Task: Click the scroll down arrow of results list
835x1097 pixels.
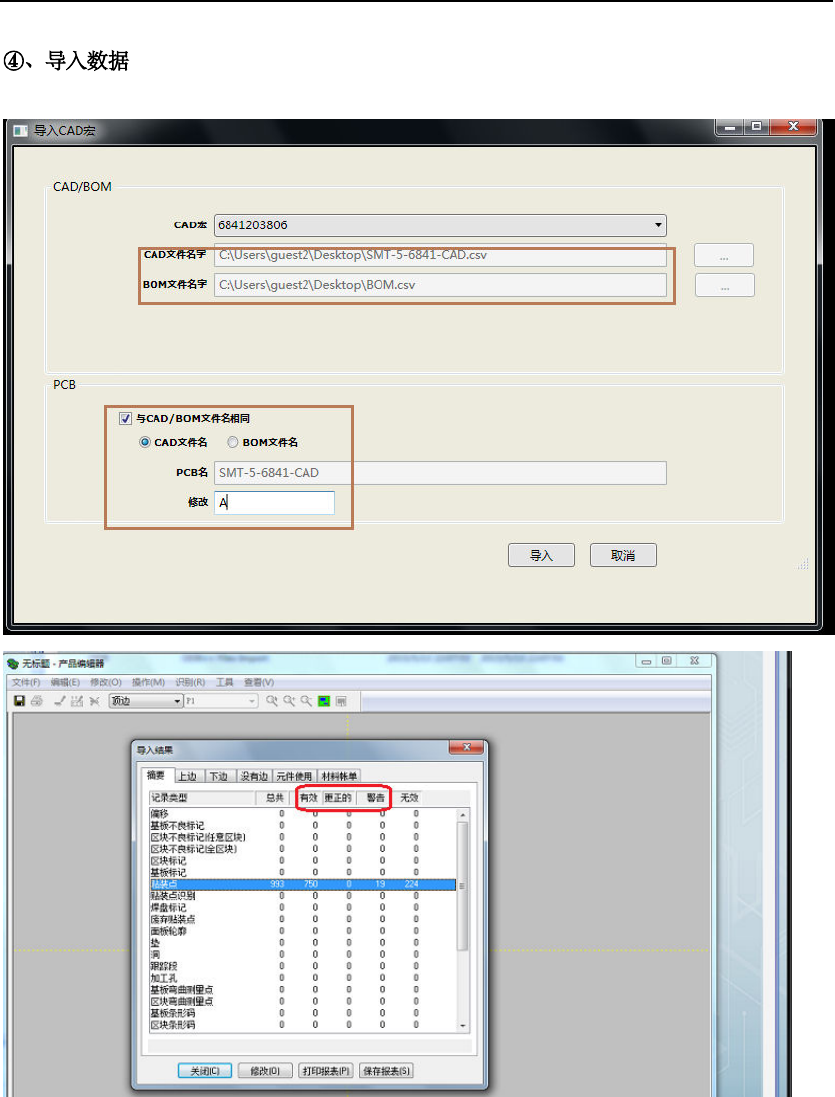Action: 462,1026
